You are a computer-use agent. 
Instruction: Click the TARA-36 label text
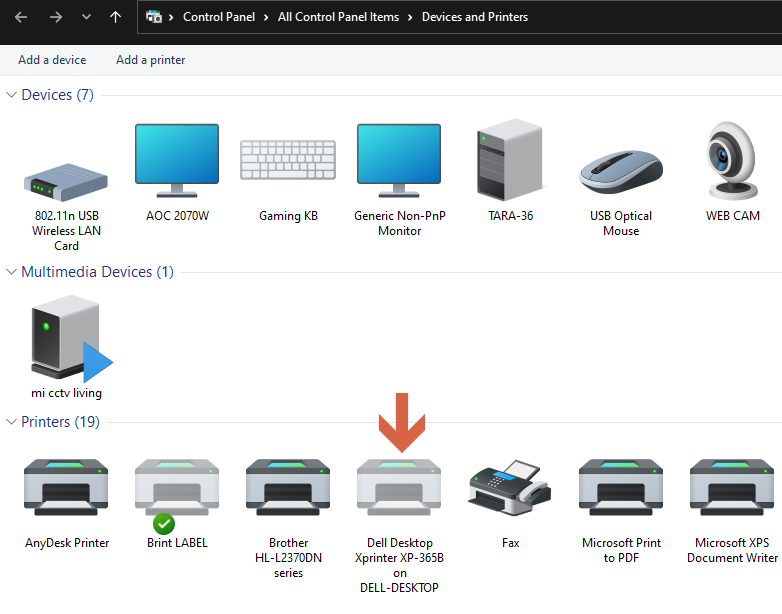pos(510,216)
